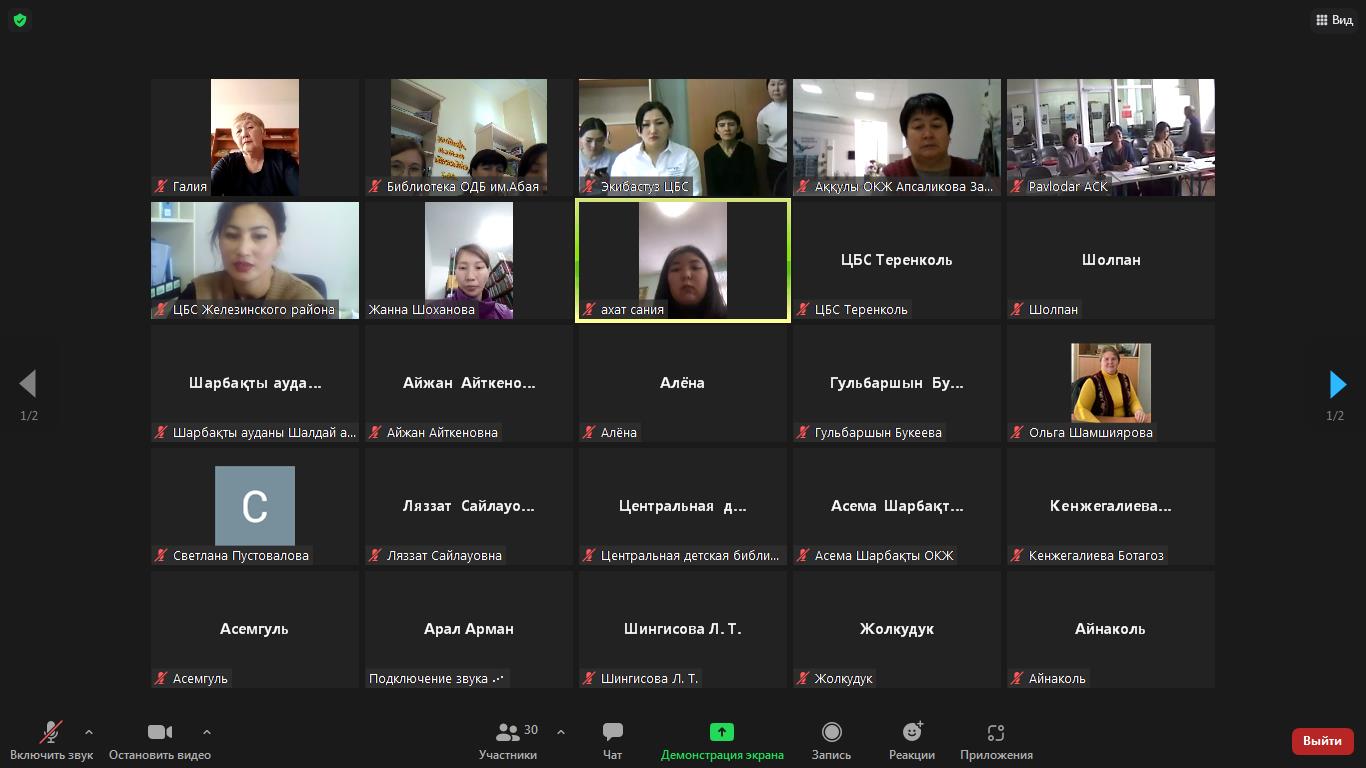Stop camera with Остановить видео
1366x768 pixels.
159,733
